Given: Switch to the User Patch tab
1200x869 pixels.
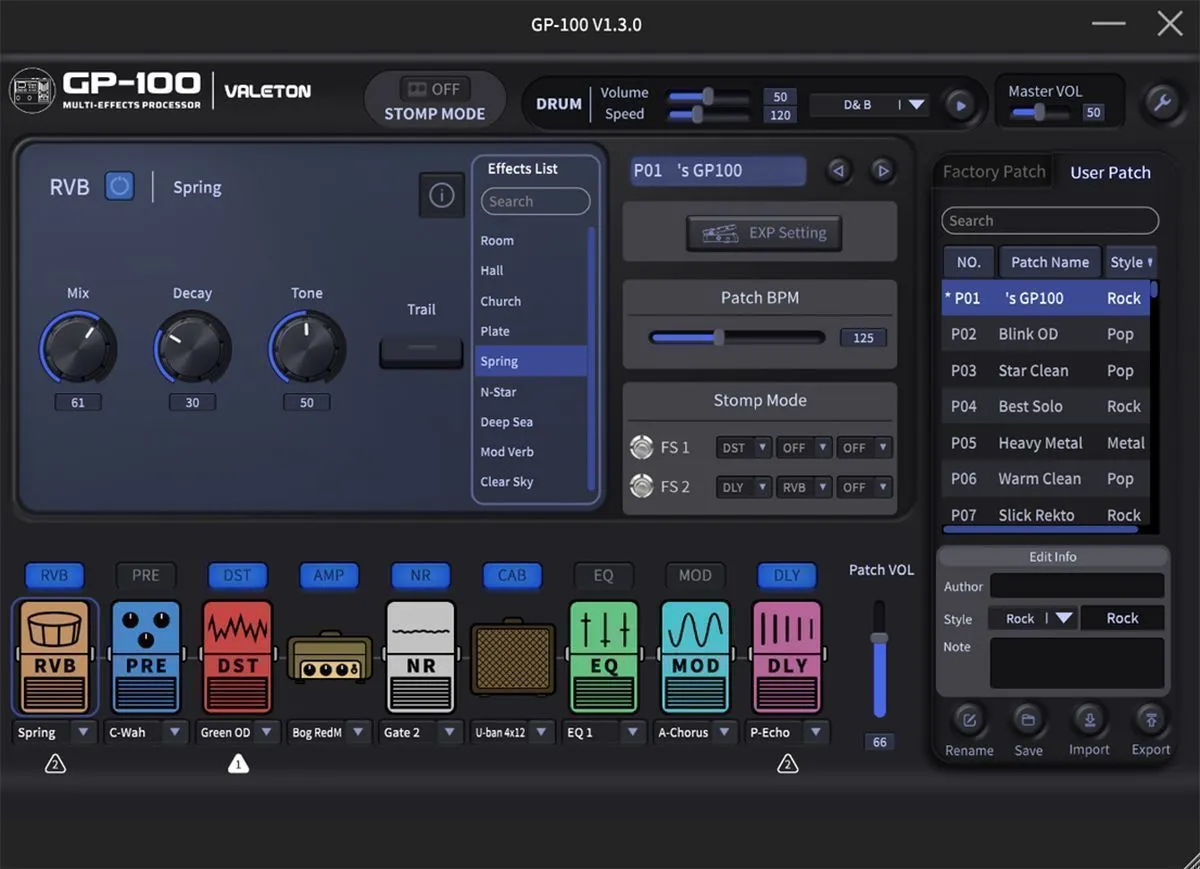Looking at the screenshot, I should (x=1110, y=172).
